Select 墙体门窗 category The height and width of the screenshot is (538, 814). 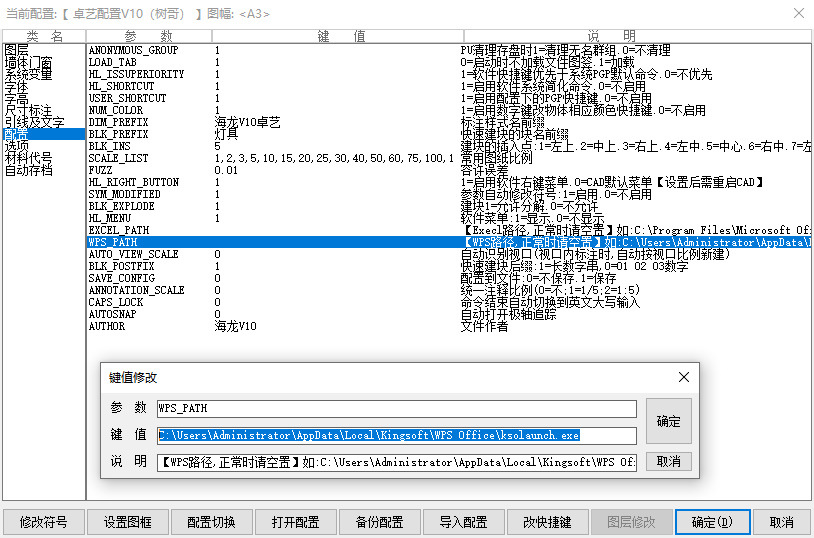29,61
